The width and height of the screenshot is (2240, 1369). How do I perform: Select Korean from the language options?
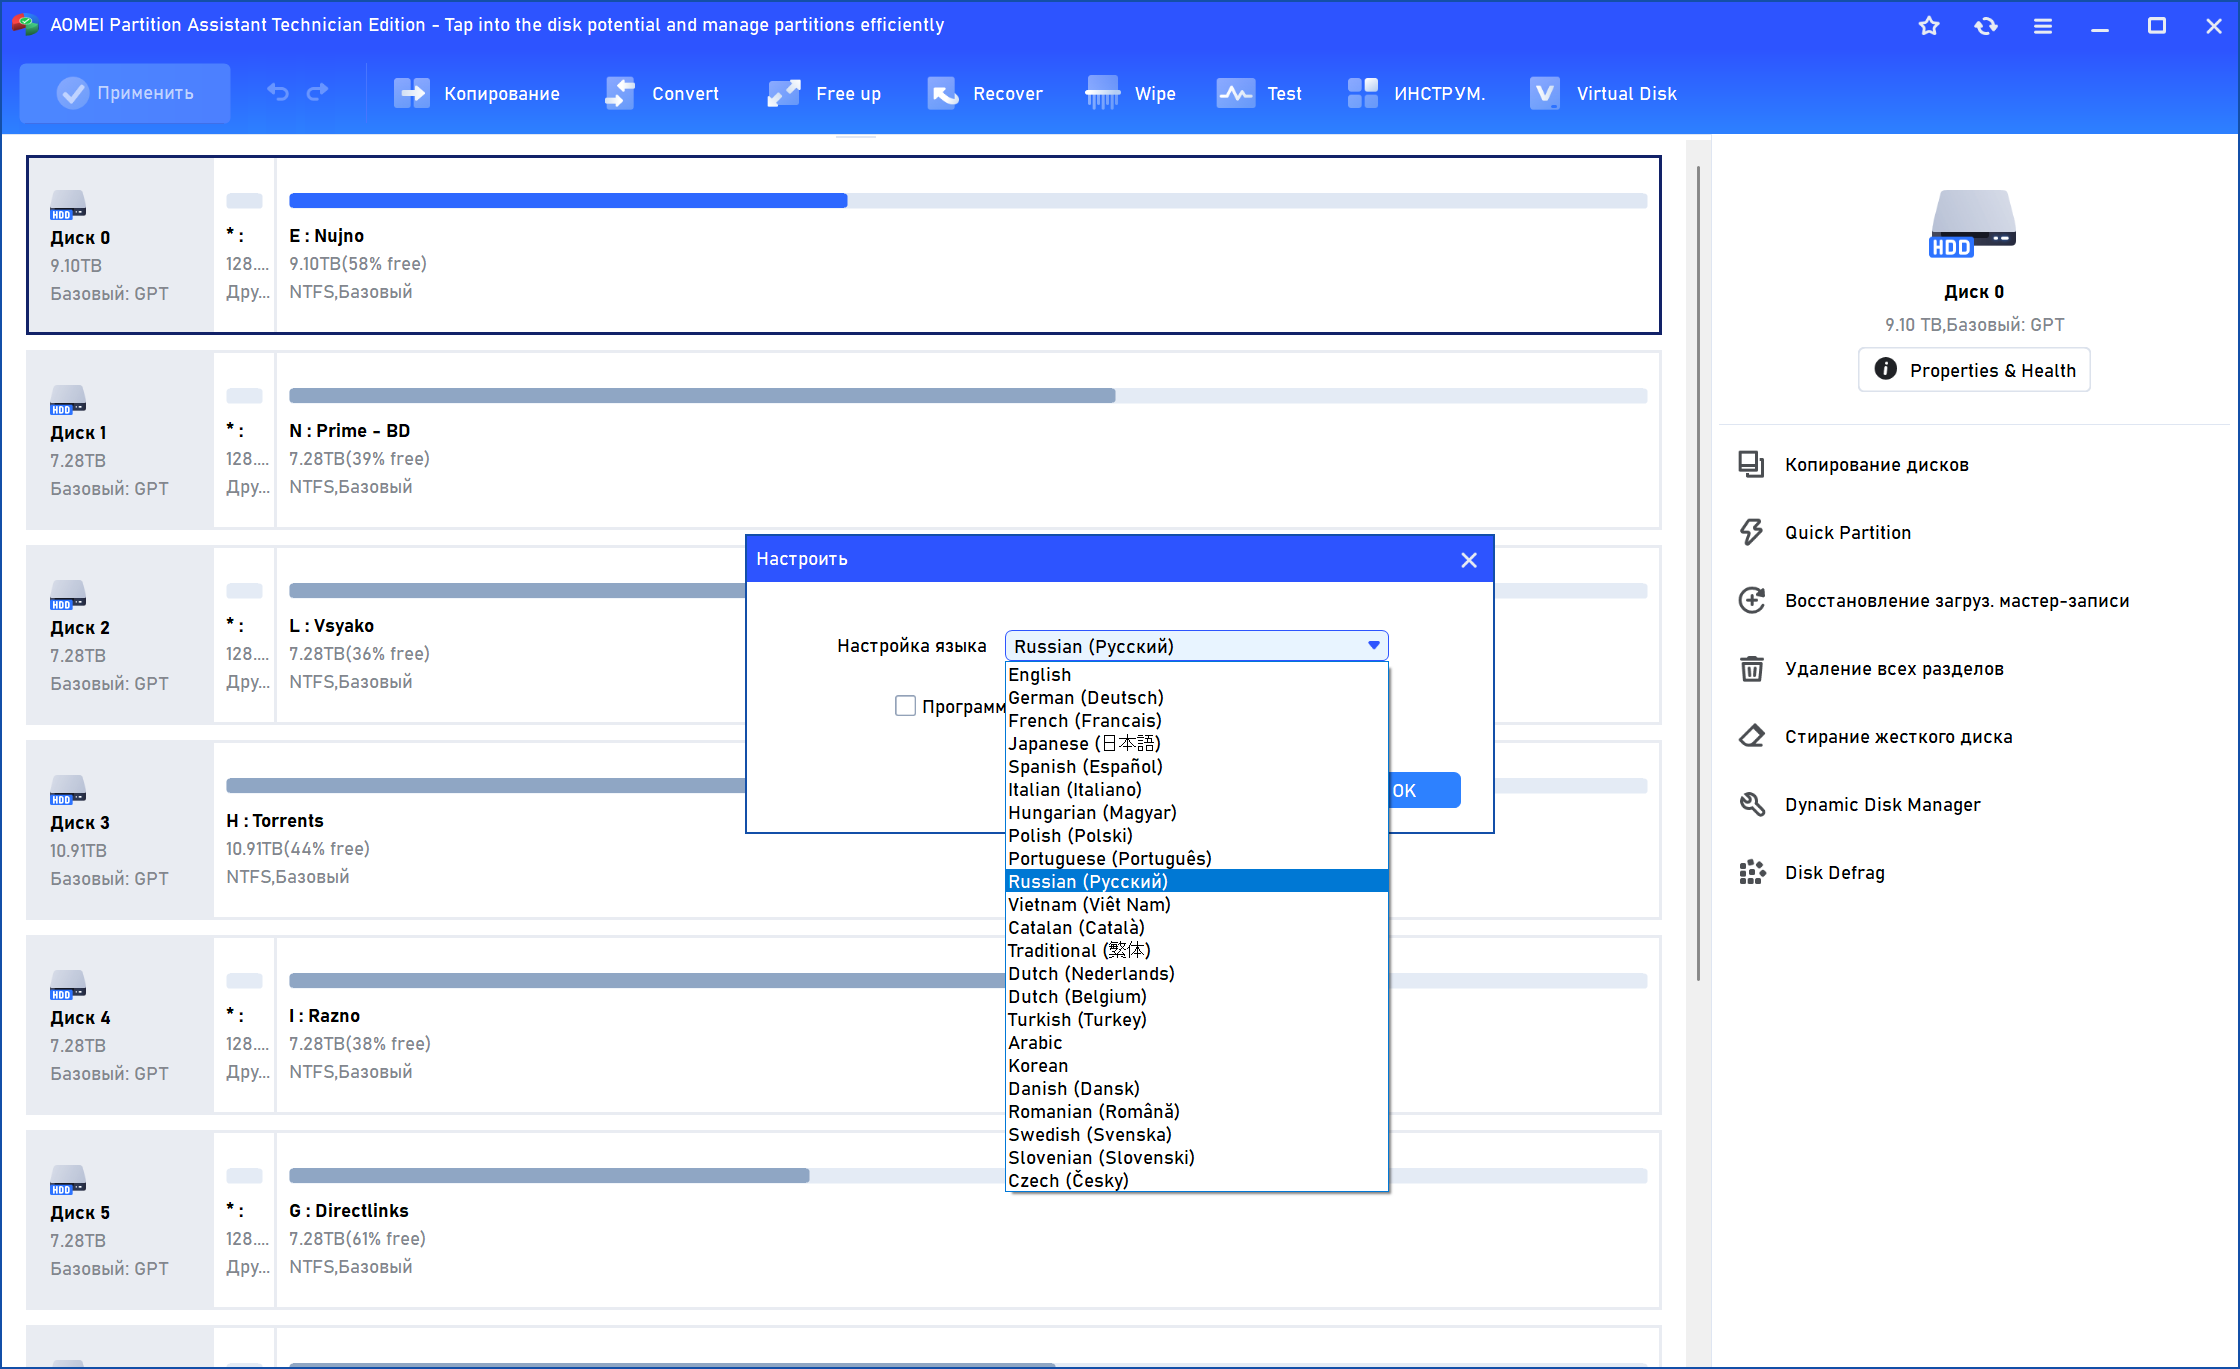[1038, 1066]
